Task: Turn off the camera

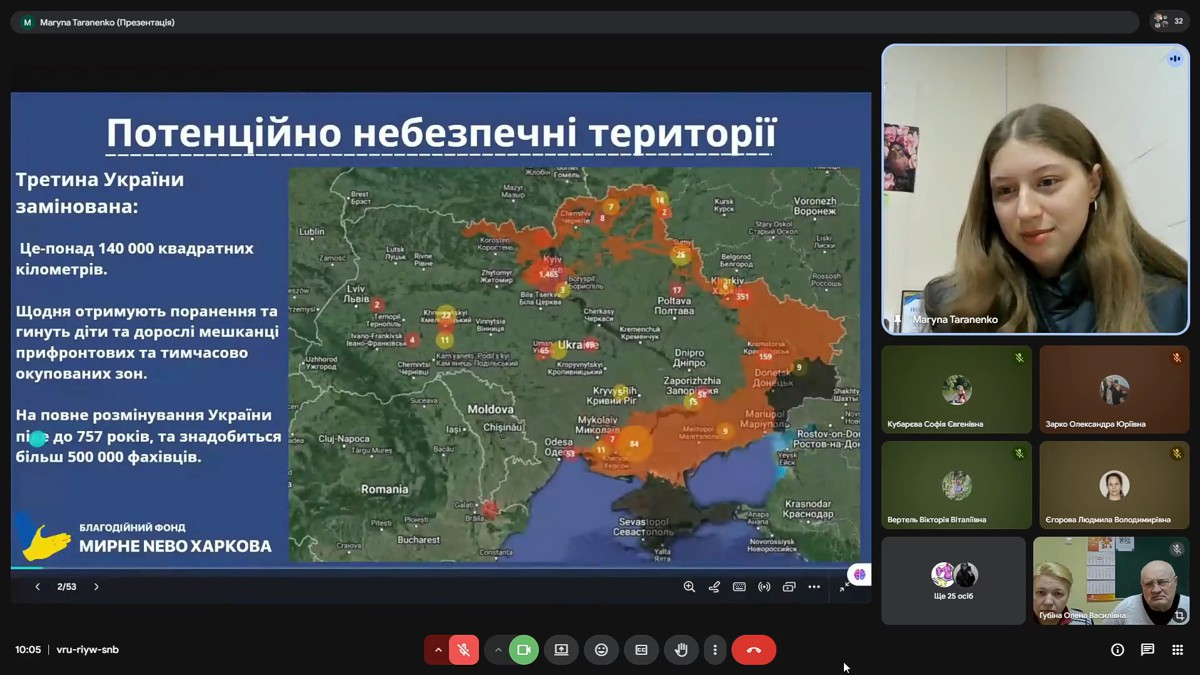Action: (523, 650)
